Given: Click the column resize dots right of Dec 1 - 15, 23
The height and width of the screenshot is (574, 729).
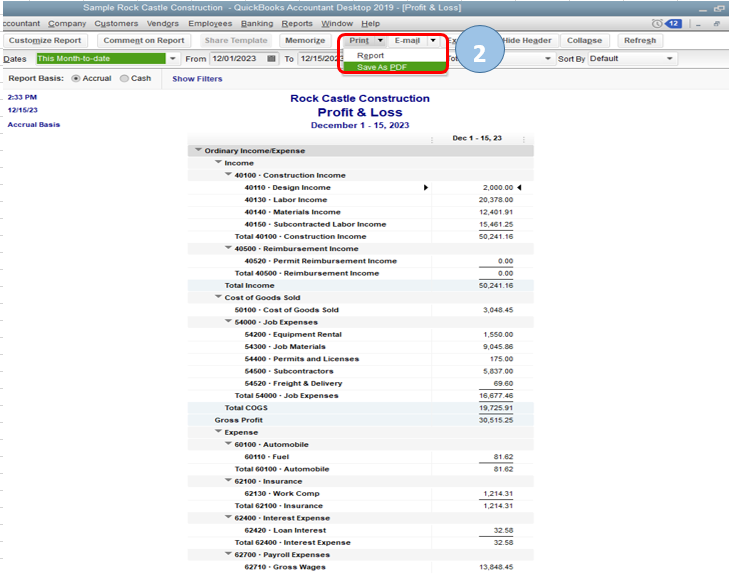Looking at the screenshot, I should 524,139.
